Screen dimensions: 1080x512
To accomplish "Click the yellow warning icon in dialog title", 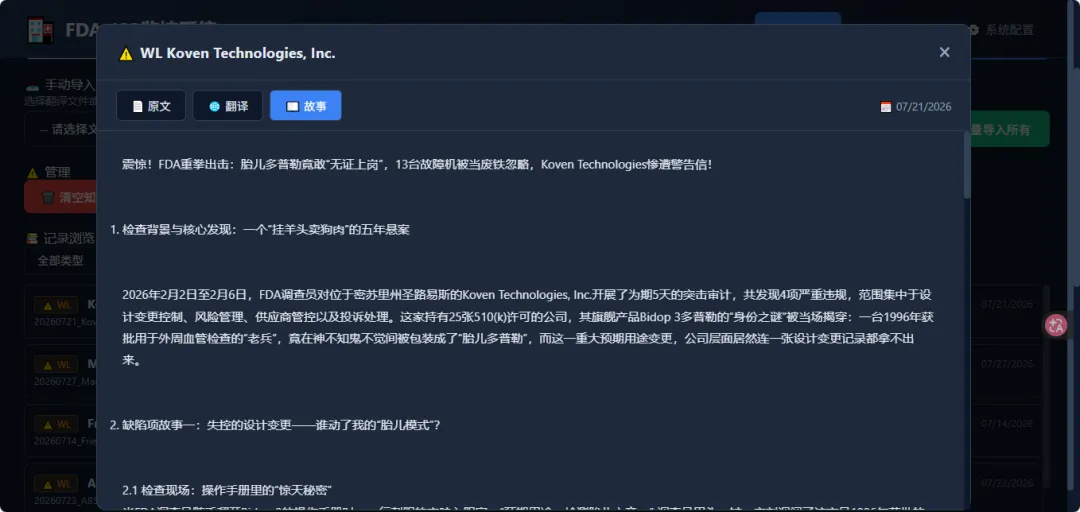I will (125, 54).
